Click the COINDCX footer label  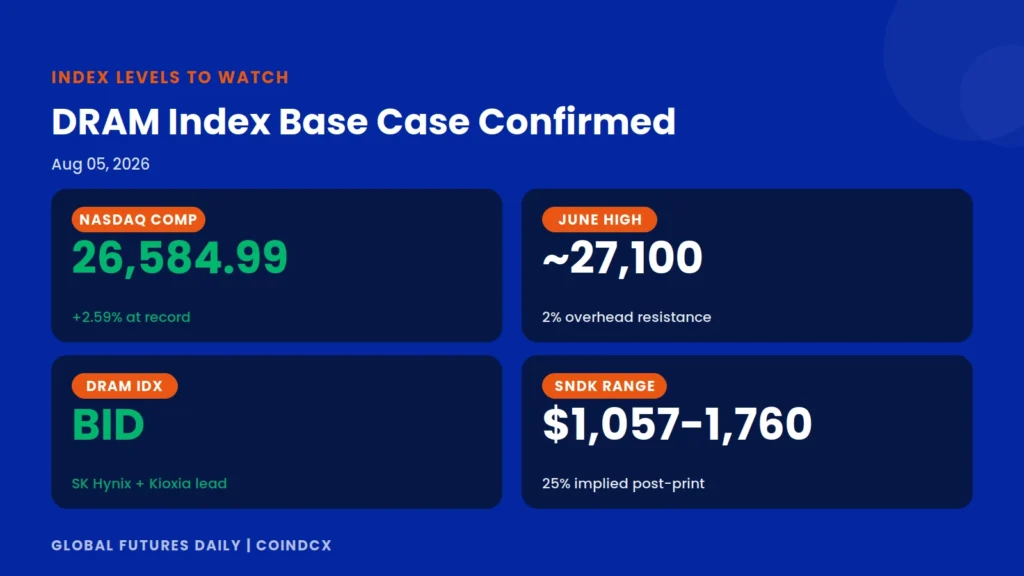click(x=294, y=545)
